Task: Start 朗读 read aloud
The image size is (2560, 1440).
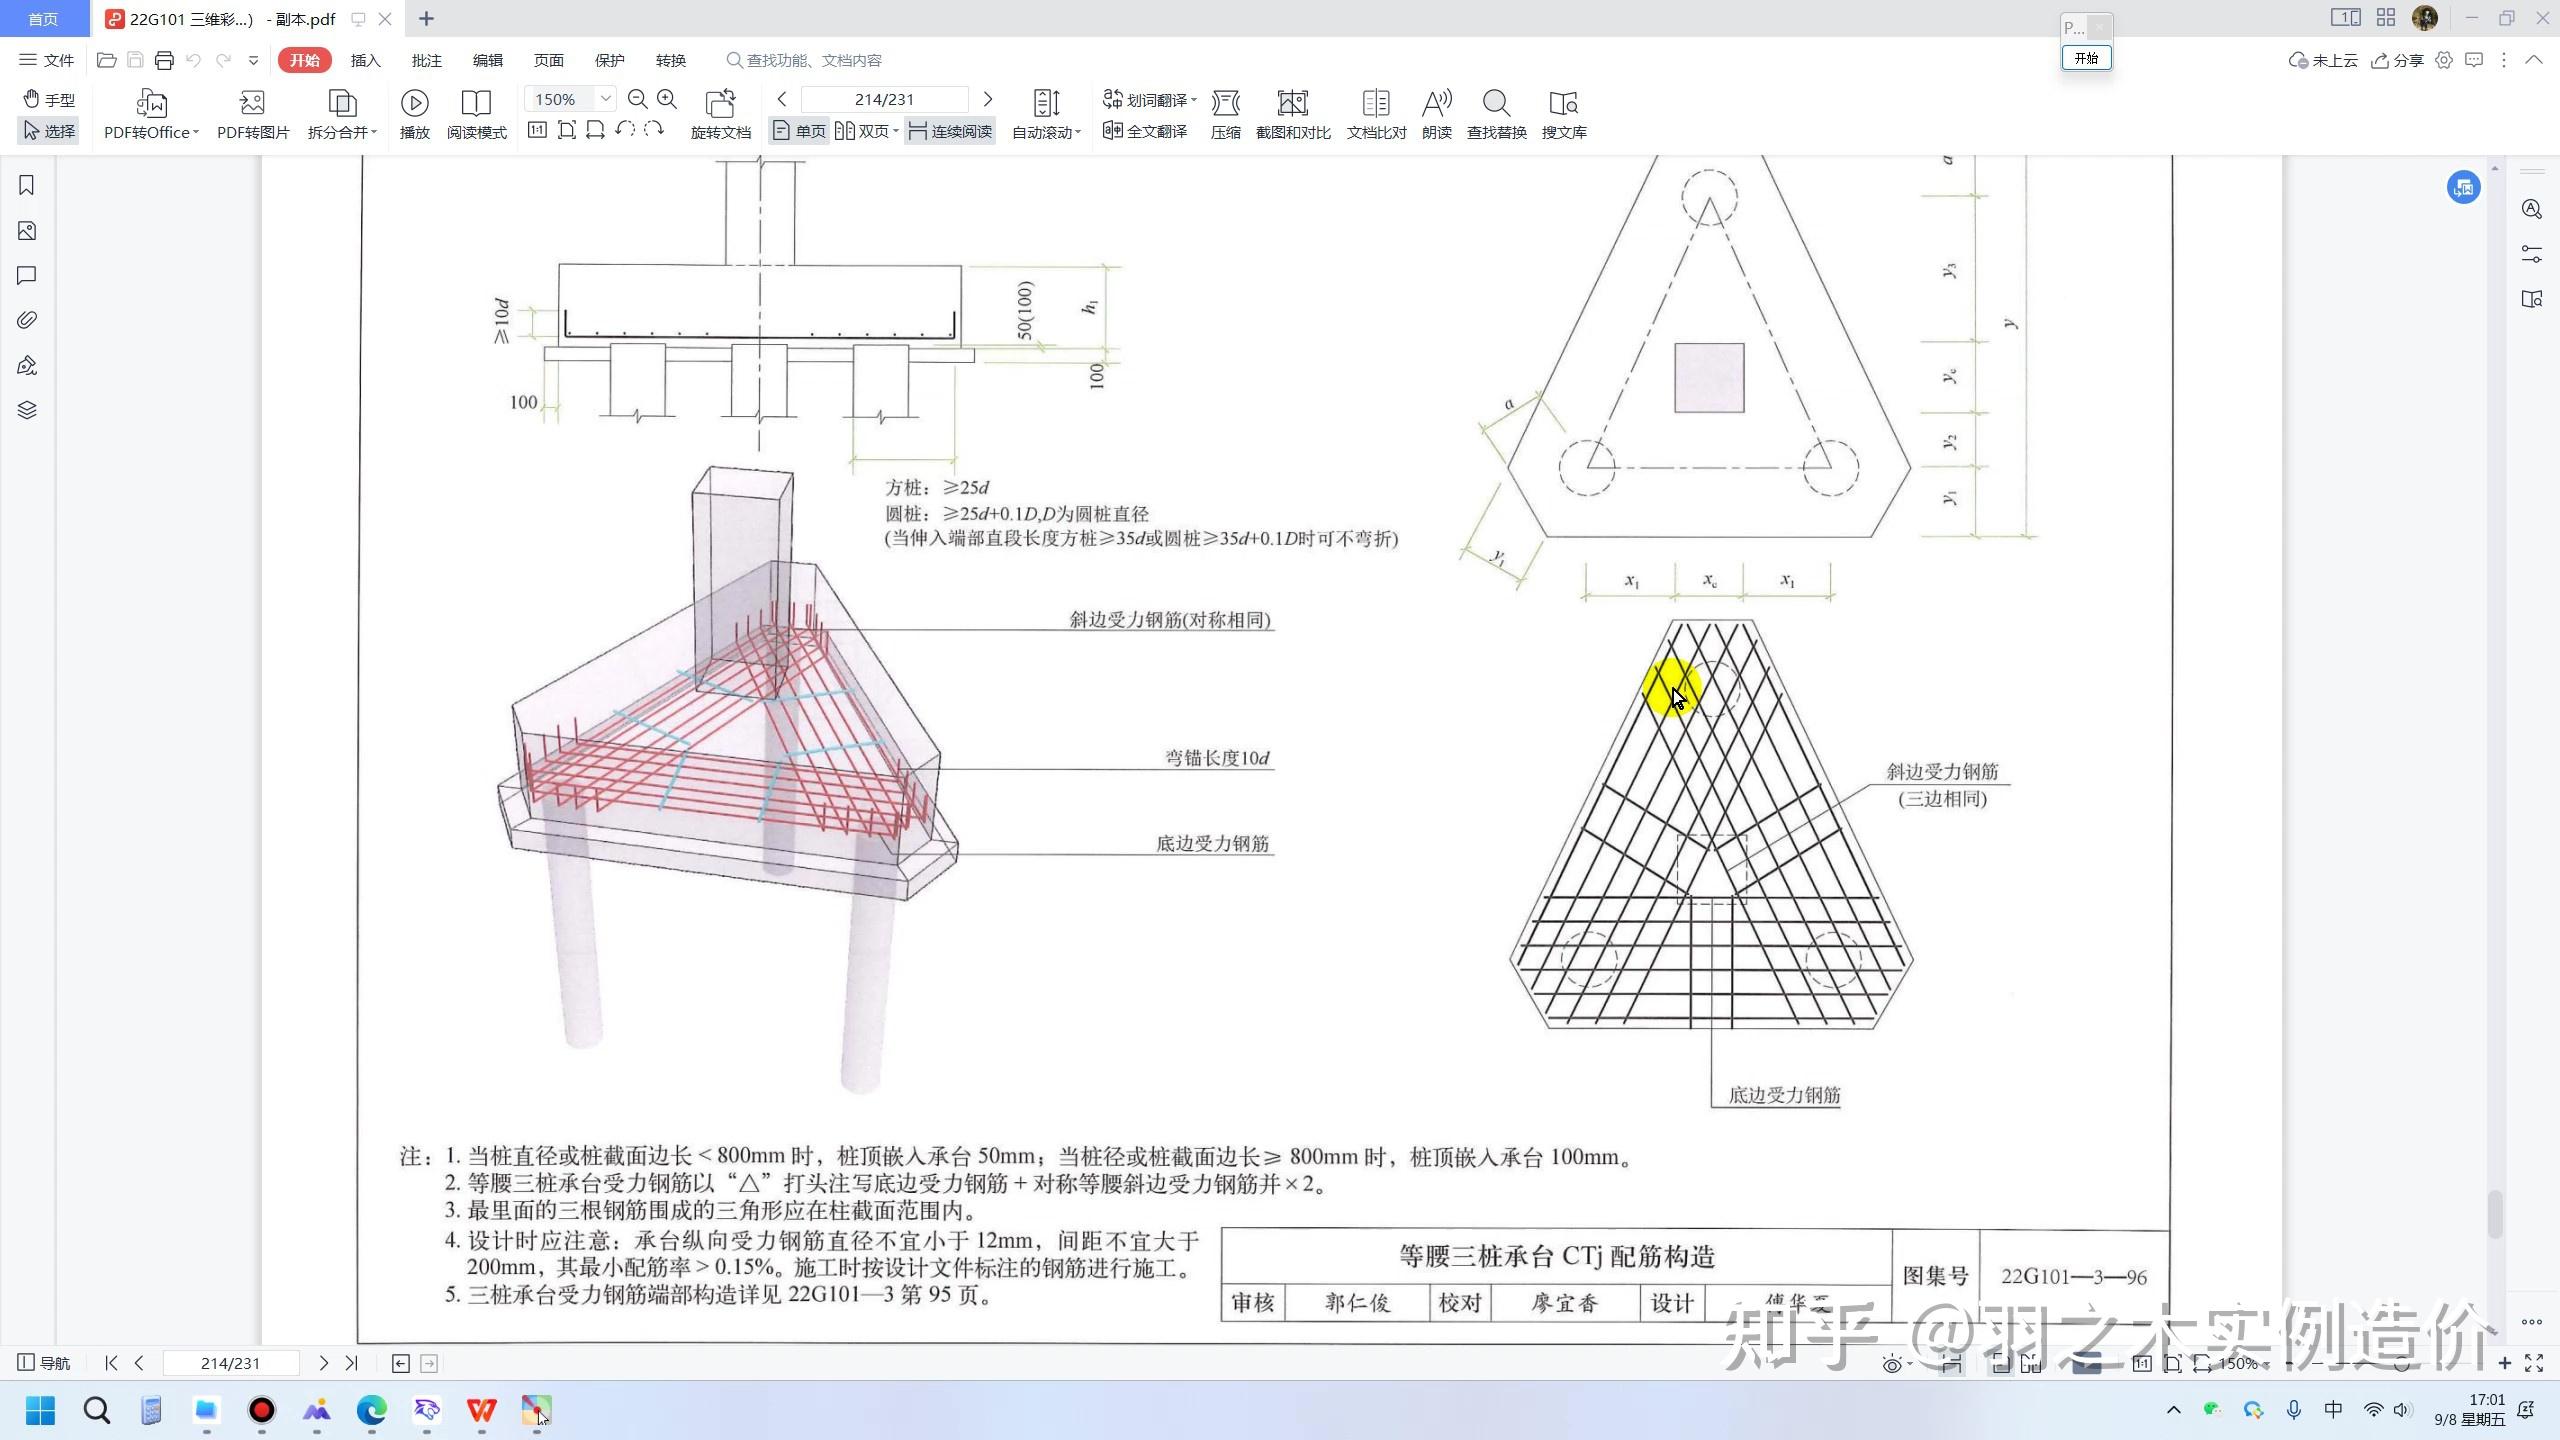Action: tap(1436, 114)
